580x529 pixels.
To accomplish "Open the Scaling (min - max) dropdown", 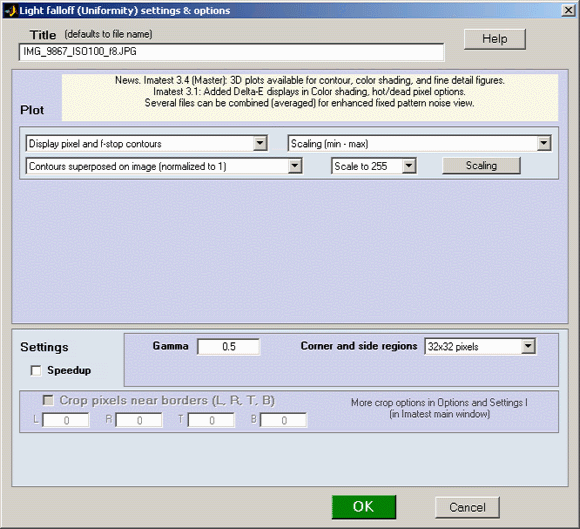I will (419, 144).
